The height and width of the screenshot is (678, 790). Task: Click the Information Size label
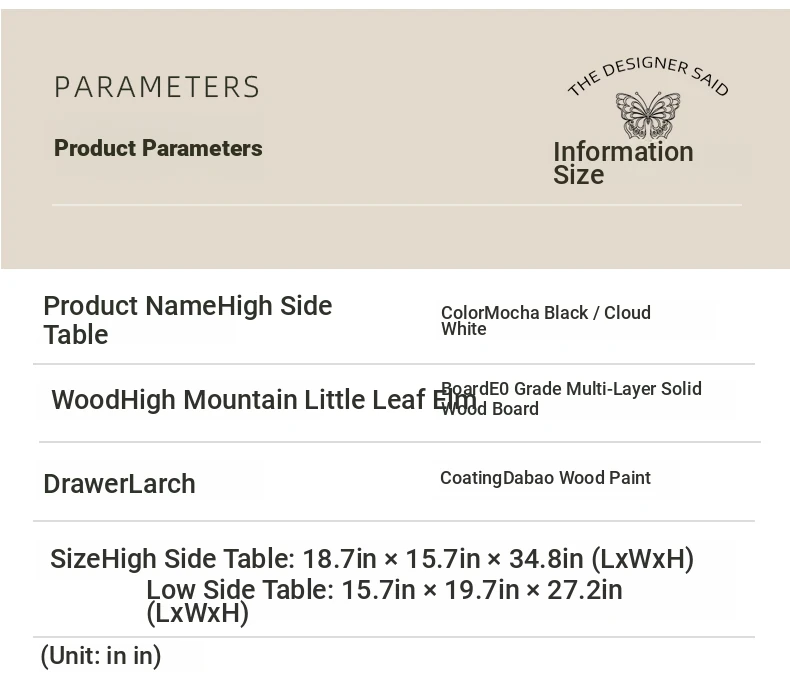623,163
